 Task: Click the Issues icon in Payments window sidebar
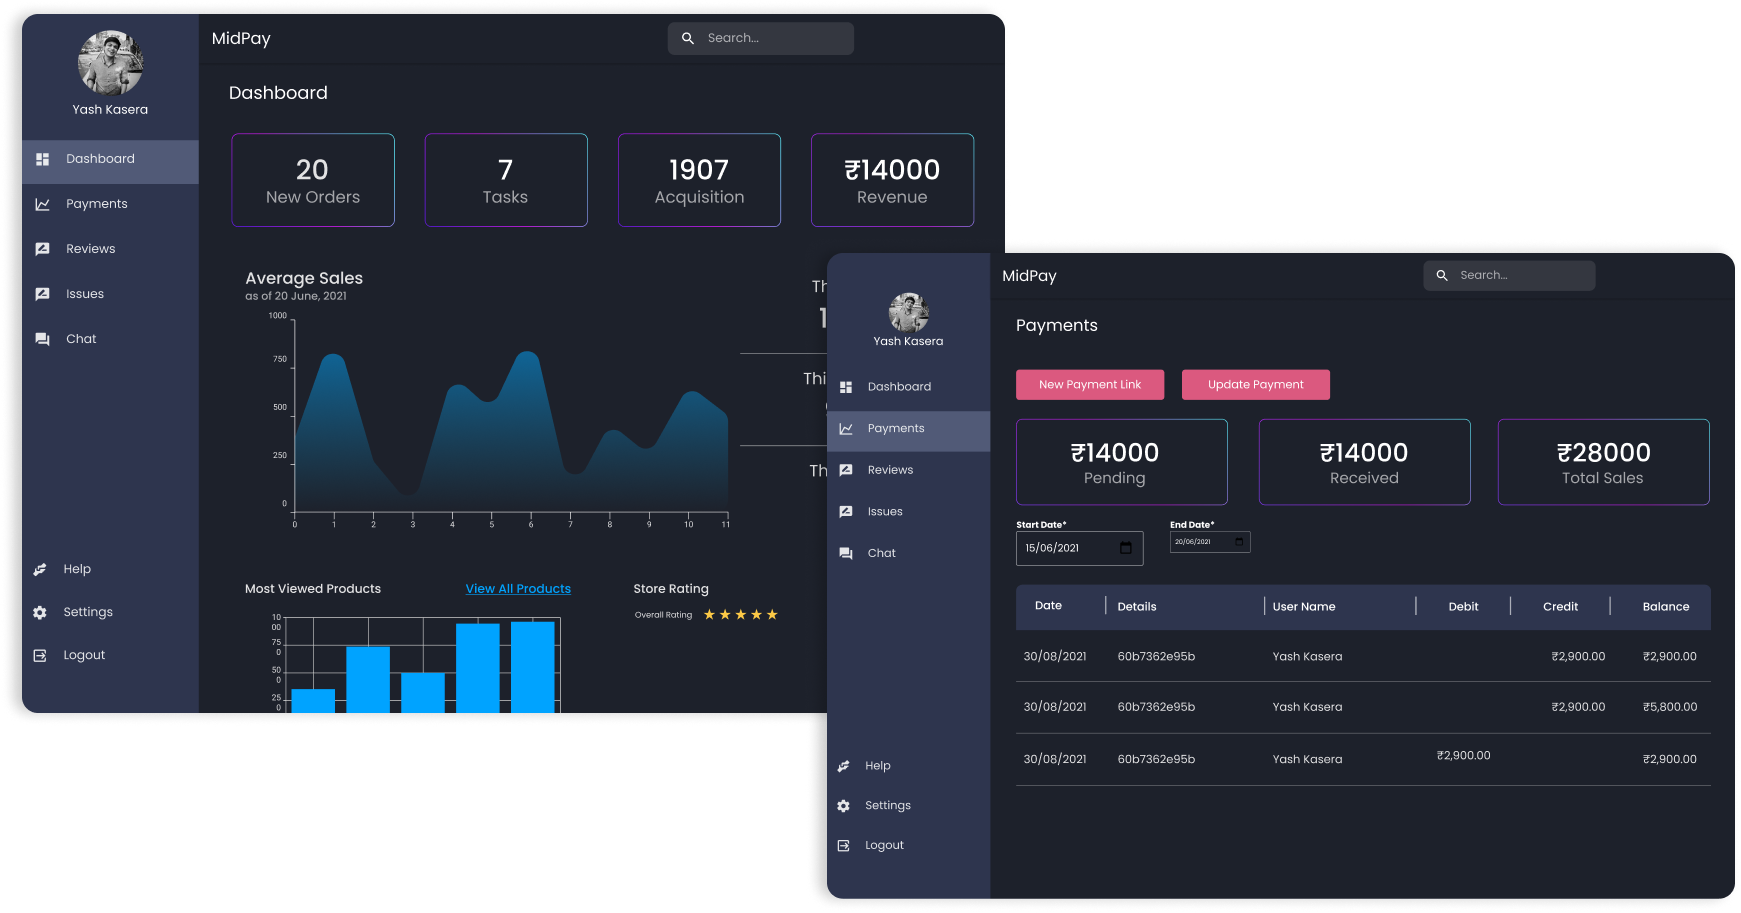tap(846, 512)
